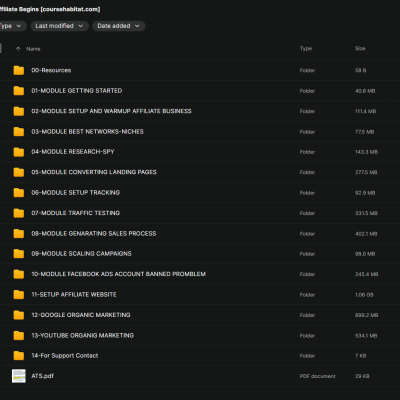400x400 pixels.
Task: Select the 01-MODULE GETTING STARTED name
Action: [x=77, y=91]
